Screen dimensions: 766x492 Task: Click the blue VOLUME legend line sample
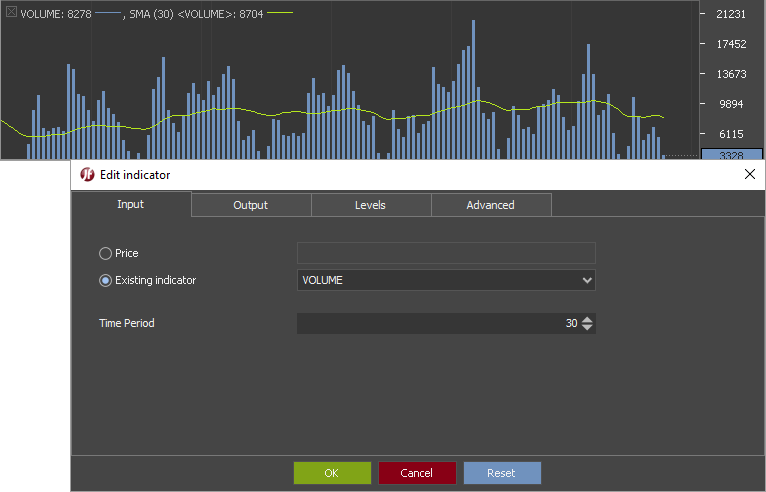tap(107, 13)
